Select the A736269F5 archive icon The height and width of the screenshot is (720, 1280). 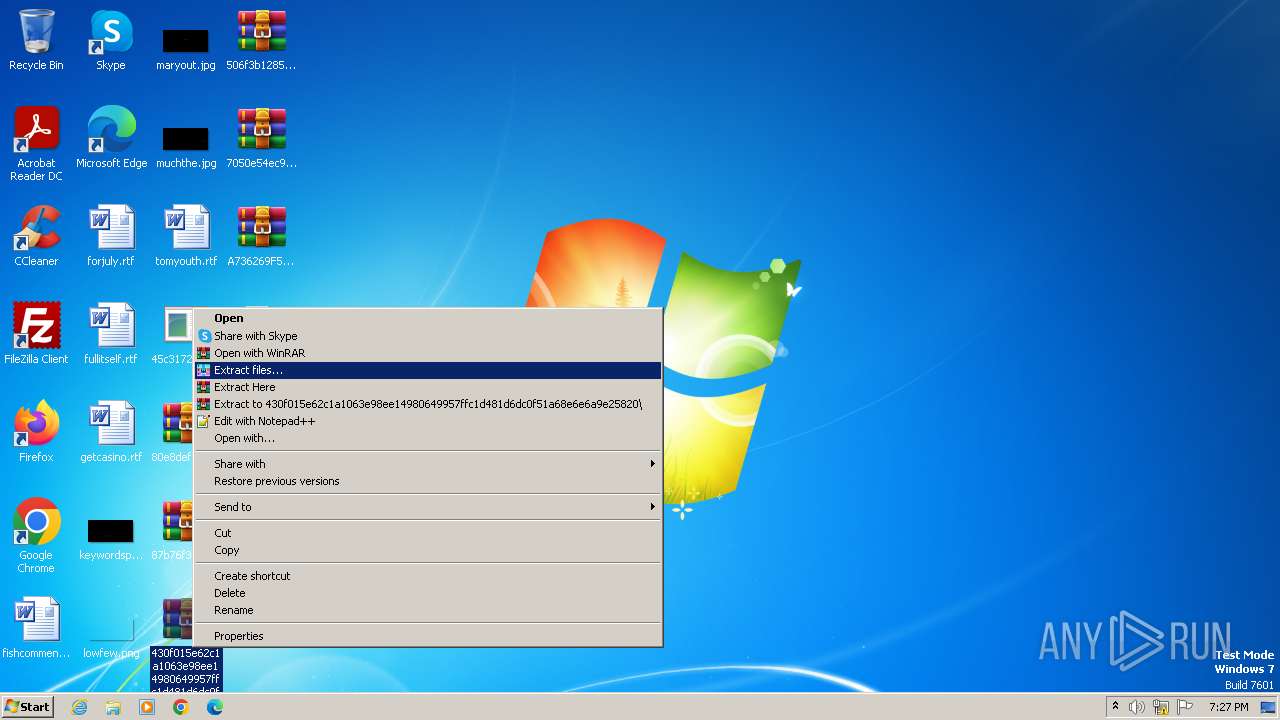pos(261,236)
